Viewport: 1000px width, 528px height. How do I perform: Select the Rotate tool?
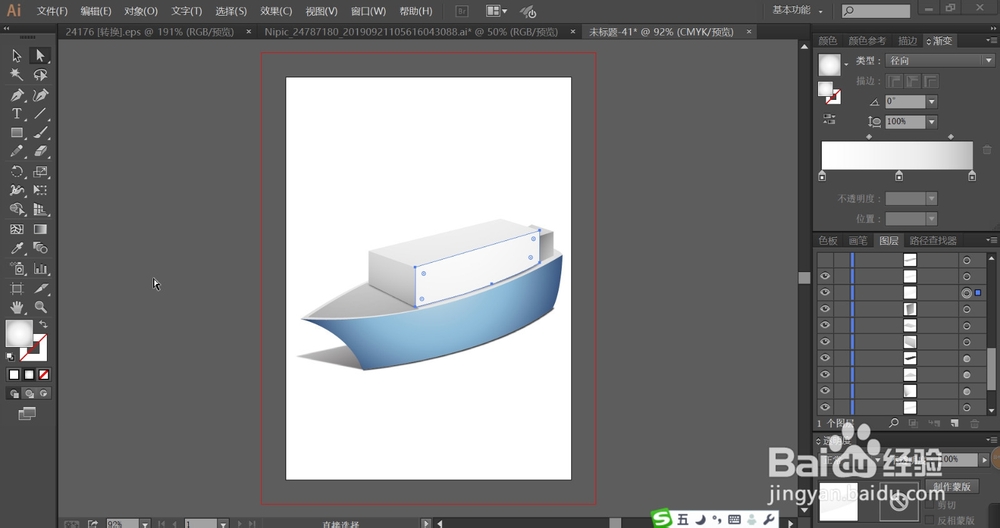tap(17, 172)
